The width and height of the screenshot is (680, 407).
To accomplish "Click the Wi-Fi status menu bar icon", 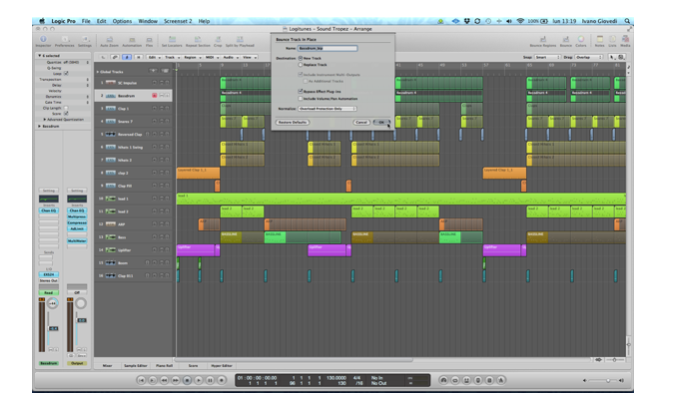I will coord(520,21).
